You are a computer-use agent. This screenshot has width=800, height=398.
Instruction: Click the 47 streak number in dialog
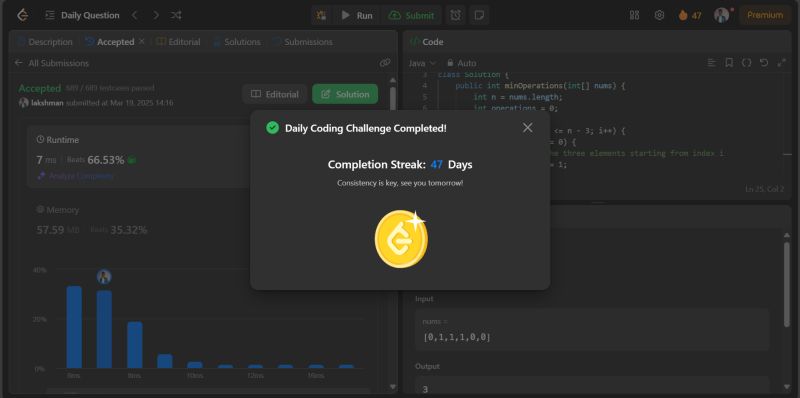point(437,165)
